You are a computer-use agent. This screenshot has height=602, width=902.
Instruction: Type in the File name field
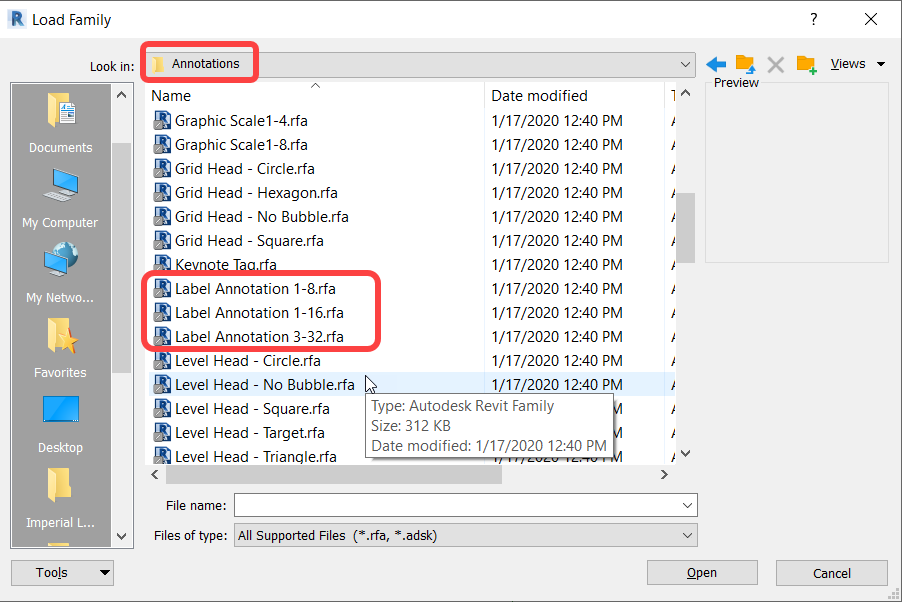[450, 505]
